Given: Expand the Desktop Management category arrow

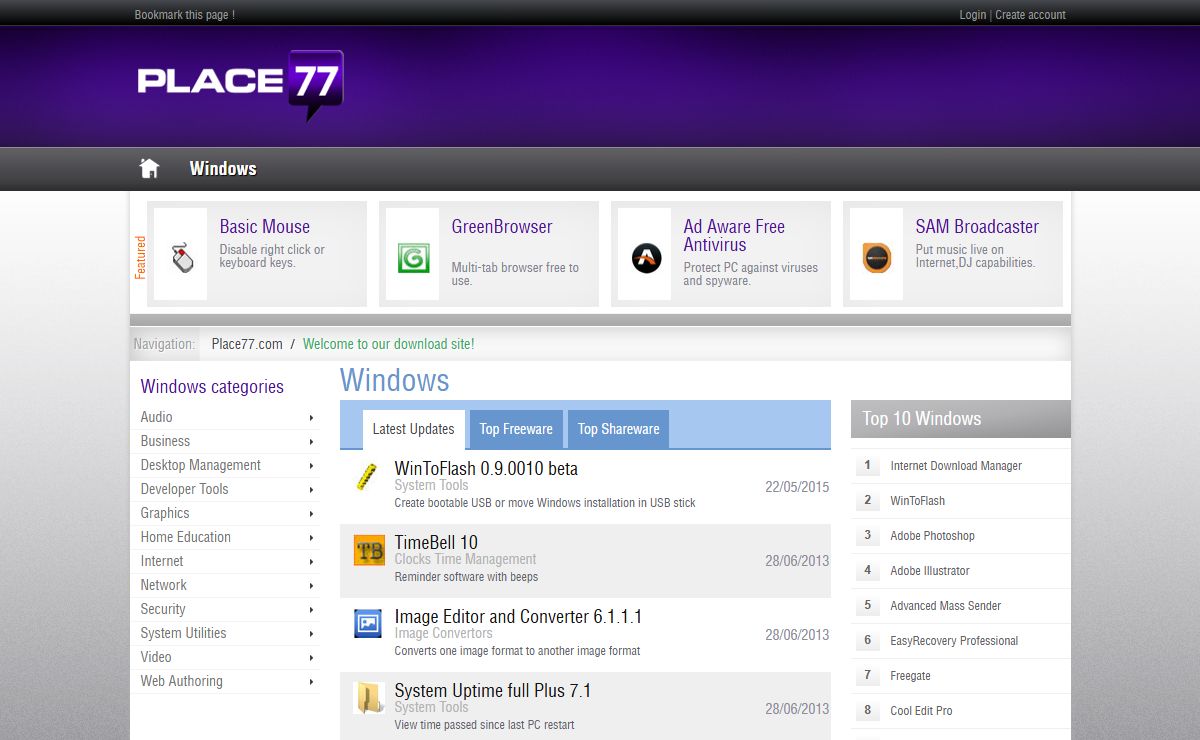Looking at the screenshot, I should click(x=311, y=465).
